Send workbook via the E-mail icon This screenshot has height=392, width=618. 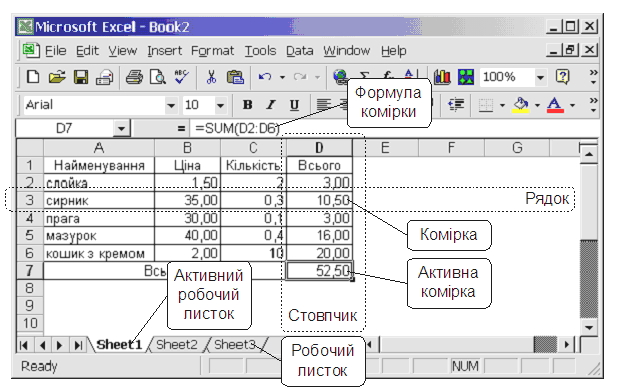(x=104, y=77)
